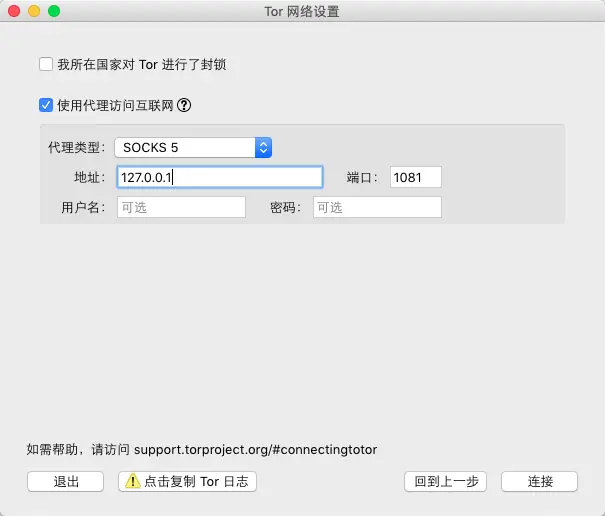
Task: Minimize the window with the yellow button
Action: click(x=34, y=11)
